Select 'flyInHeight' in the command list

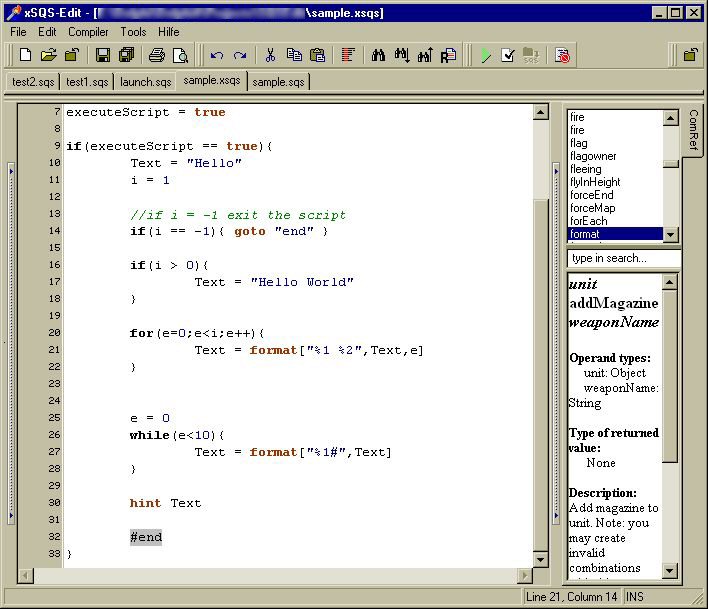[x=615, y=182]
